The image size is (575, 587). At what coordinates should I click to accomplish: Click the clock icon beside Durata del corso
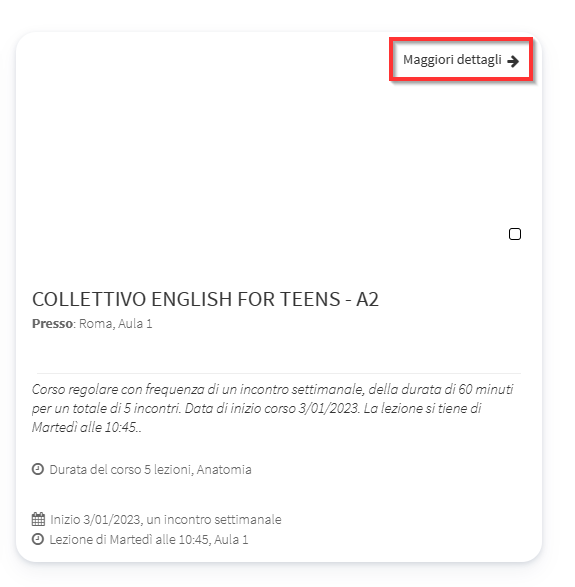coord(38,469)
